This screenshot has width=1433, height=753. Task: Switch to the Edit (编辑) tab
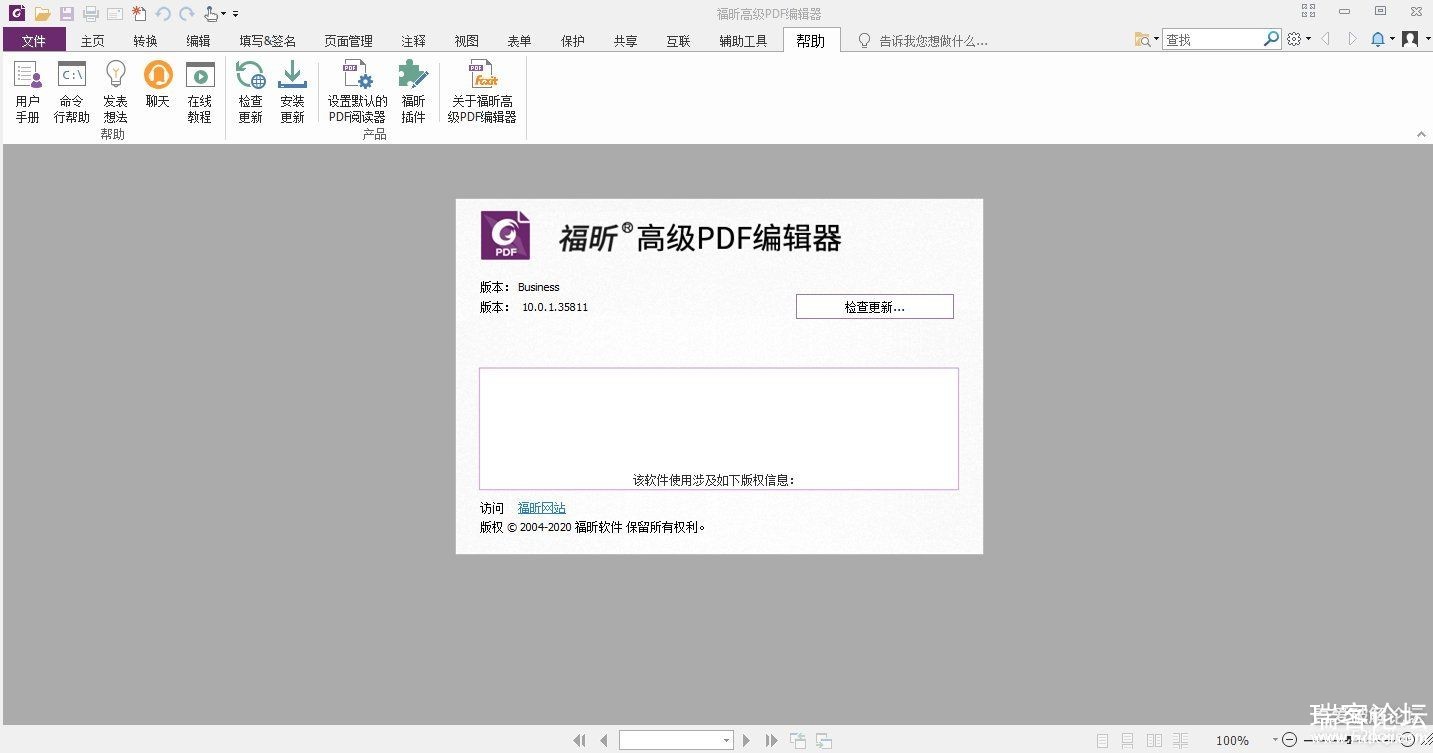point(199,41)
